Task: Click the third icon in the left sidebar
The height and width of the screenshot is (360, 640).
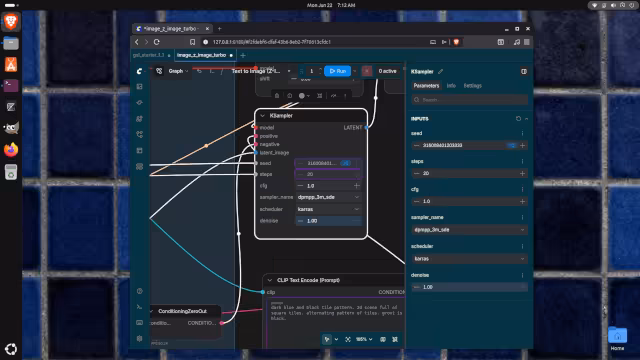Action: [140, 118]
